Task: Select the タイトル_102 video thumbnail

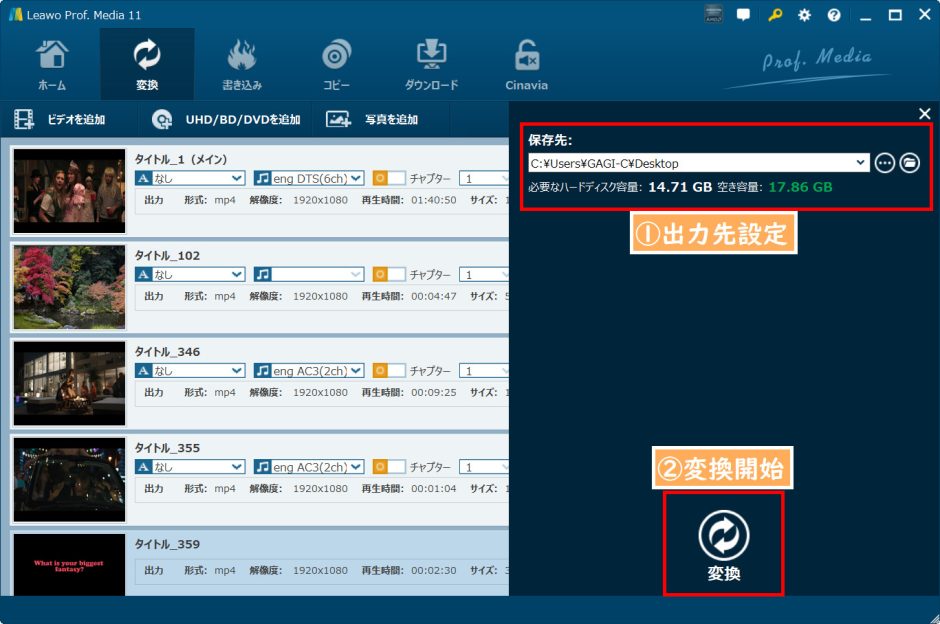Action: click(68, 286)
